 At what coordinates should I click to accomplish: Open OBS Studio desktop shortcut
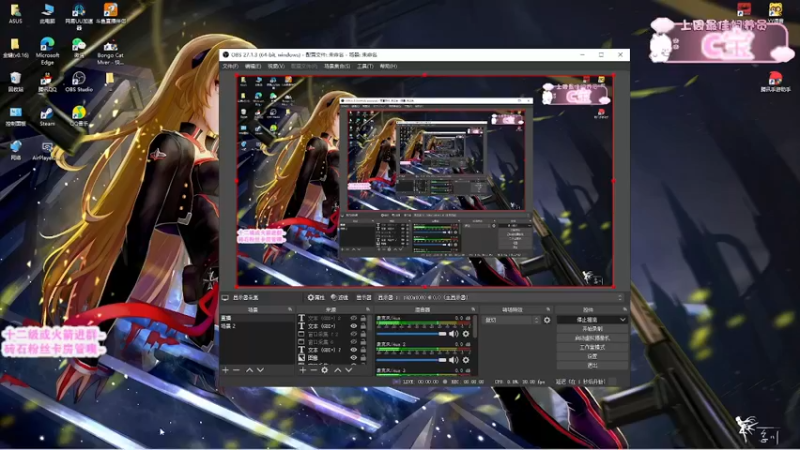coord(79,82)
